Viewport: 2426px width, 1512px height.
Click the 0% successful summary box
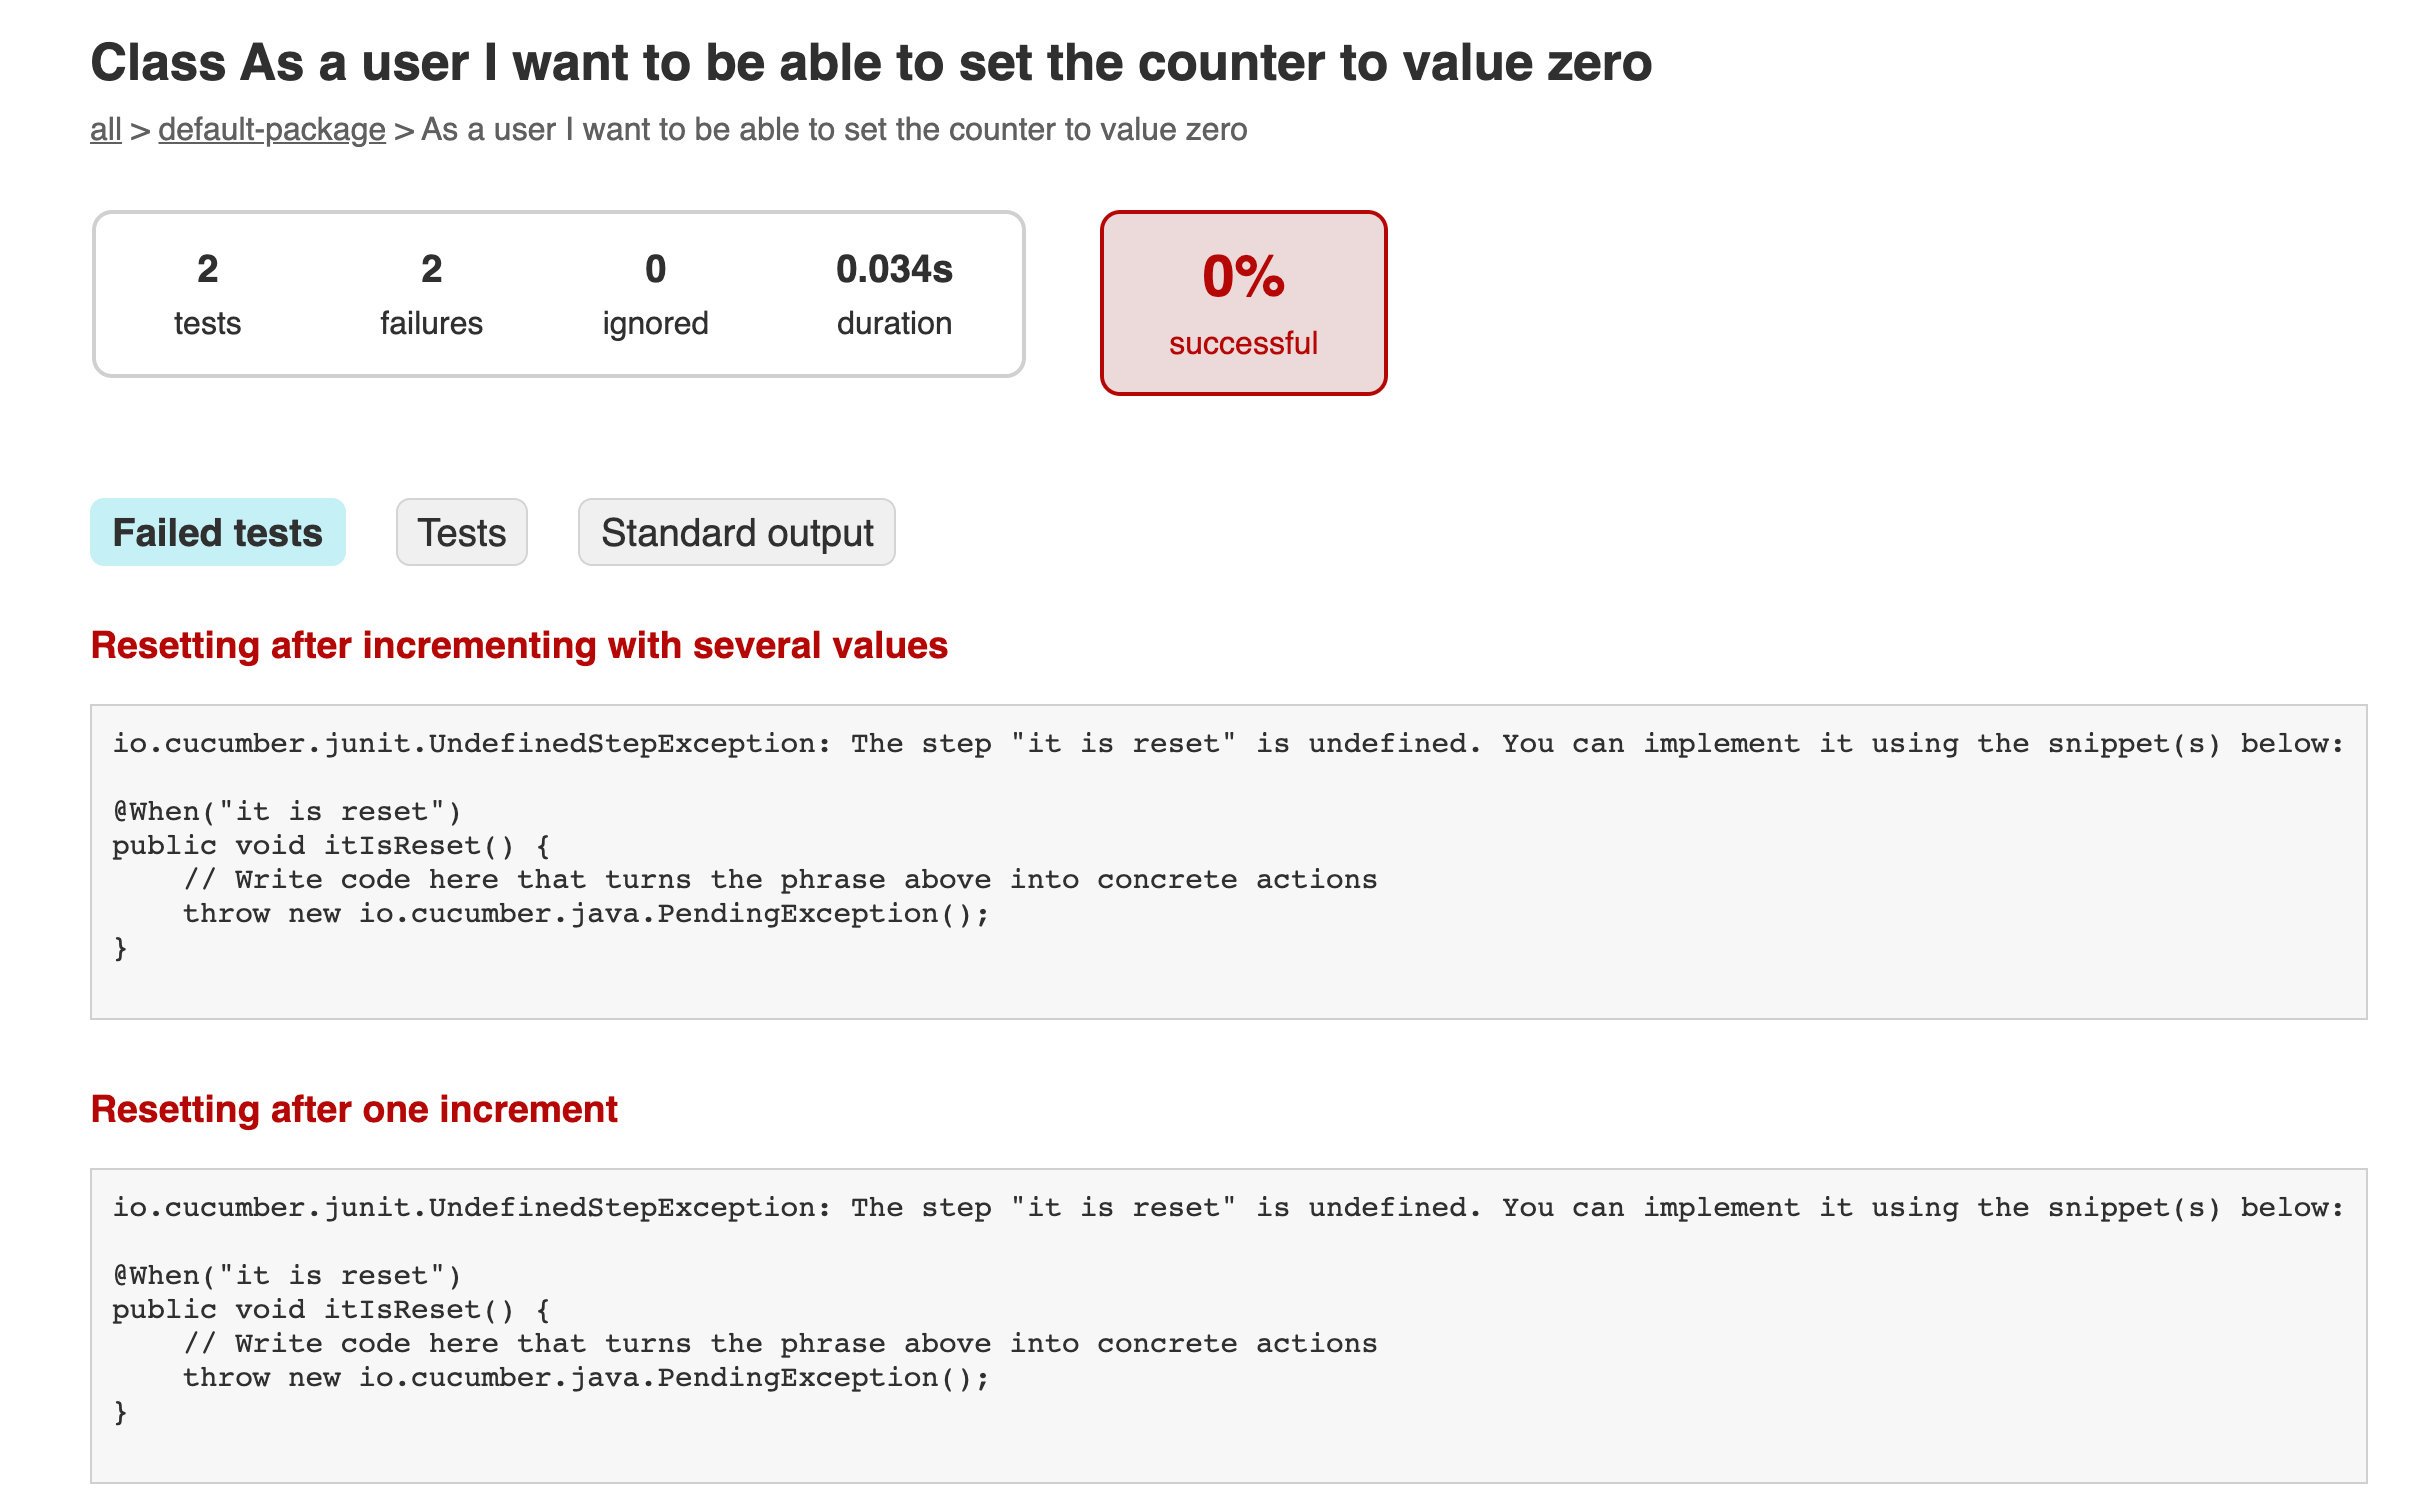click(x=1243, y=303)
